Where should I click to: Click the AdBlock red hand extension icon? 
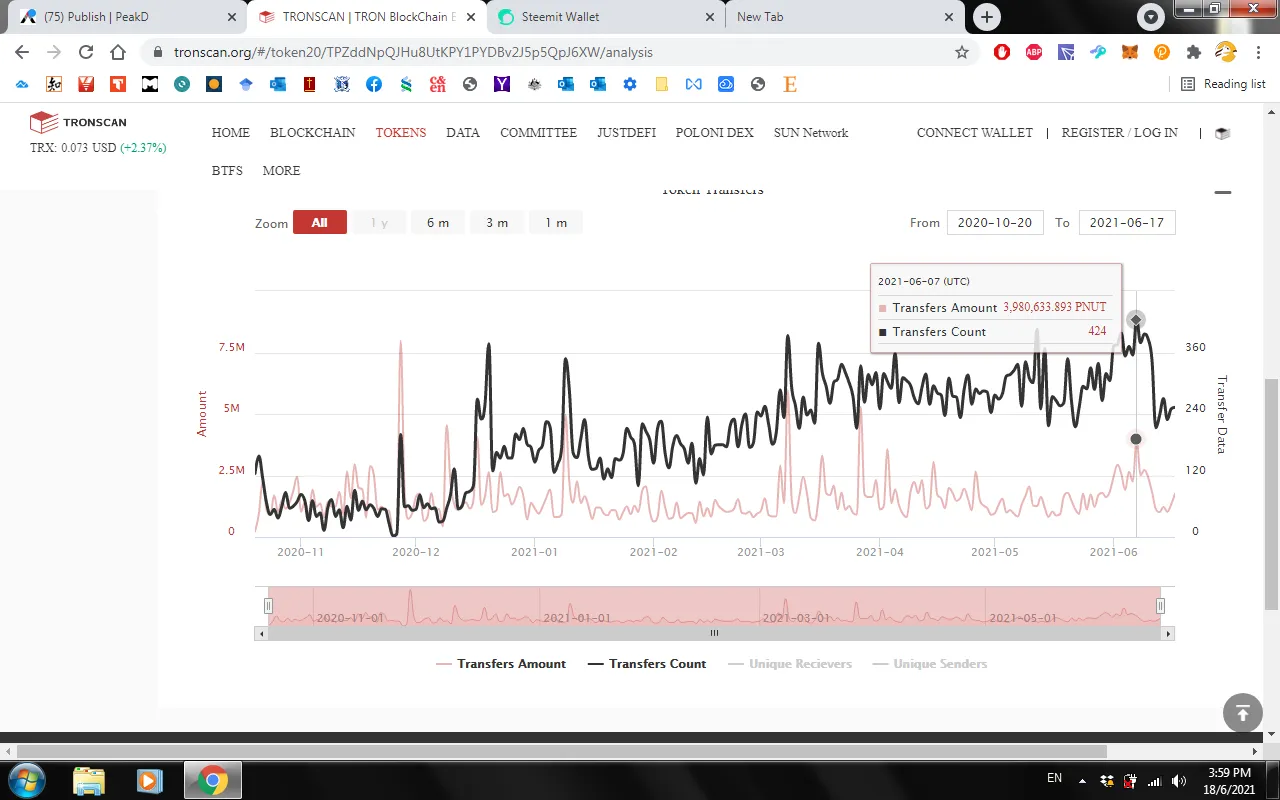click(1002, 52)
